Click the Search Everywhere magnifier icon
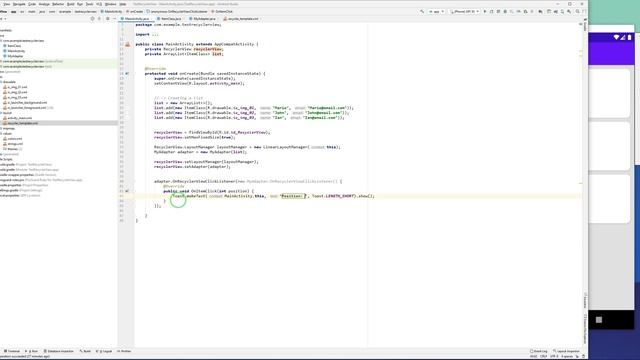Screen dimensions: 640x360 577,11
